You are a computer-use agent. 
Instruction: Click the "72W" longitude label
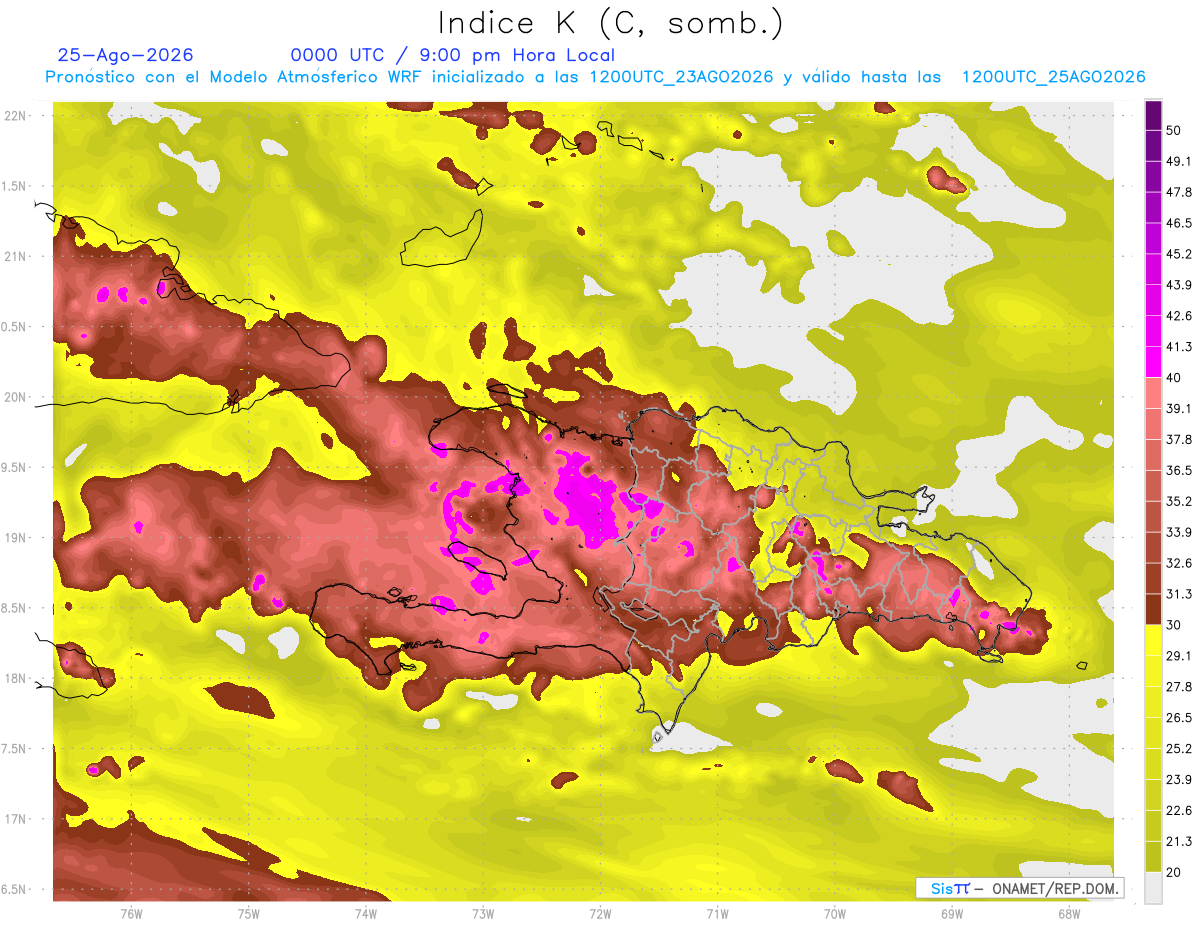[x=600, y=914]
